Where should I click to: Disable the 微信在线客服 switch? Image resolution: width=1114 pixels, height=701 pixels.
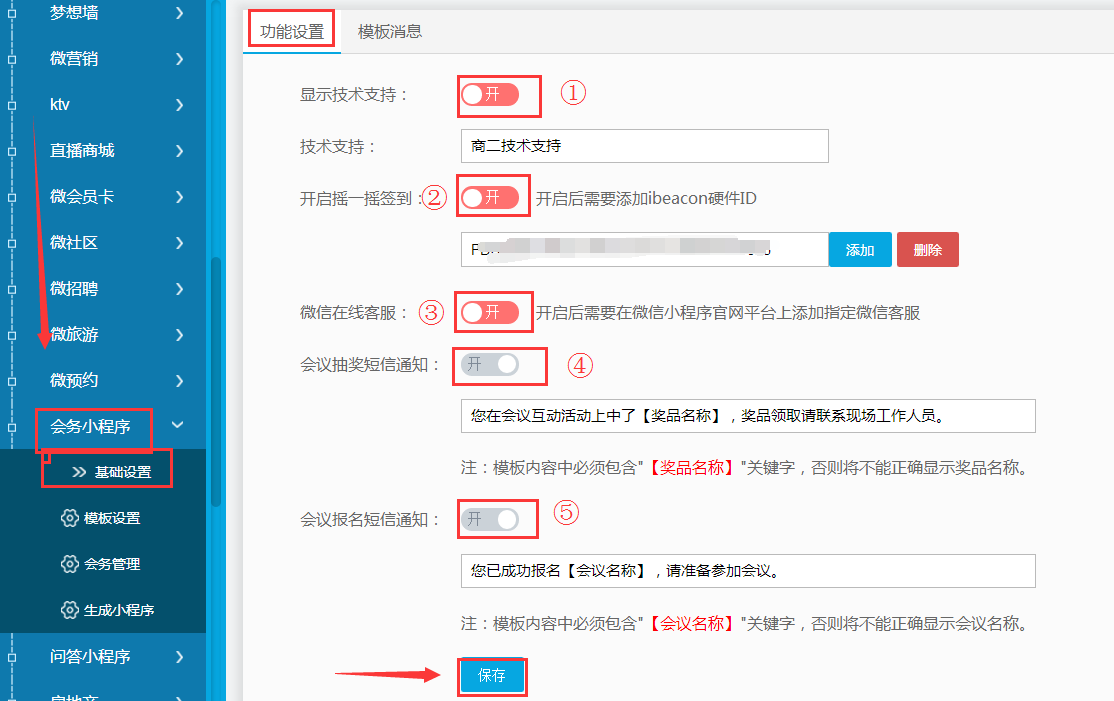(x=490, y=313)
